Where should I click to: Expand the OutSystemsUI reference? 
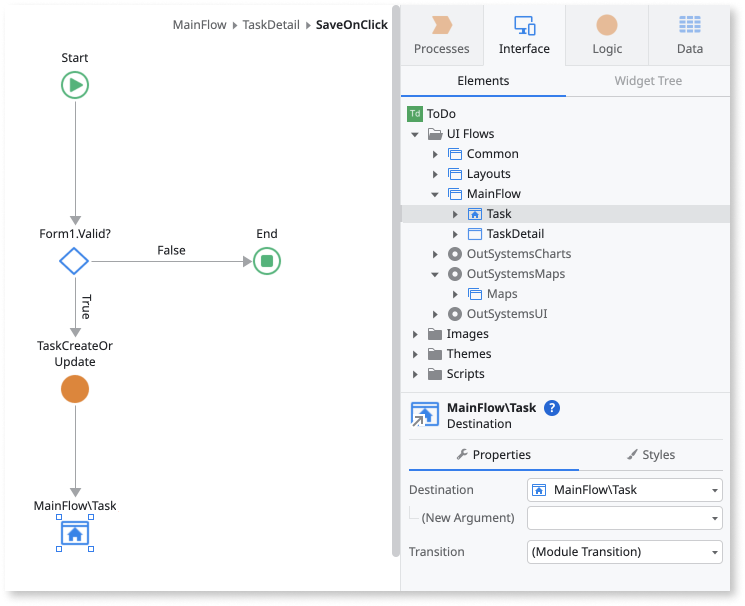pos(435,314)
